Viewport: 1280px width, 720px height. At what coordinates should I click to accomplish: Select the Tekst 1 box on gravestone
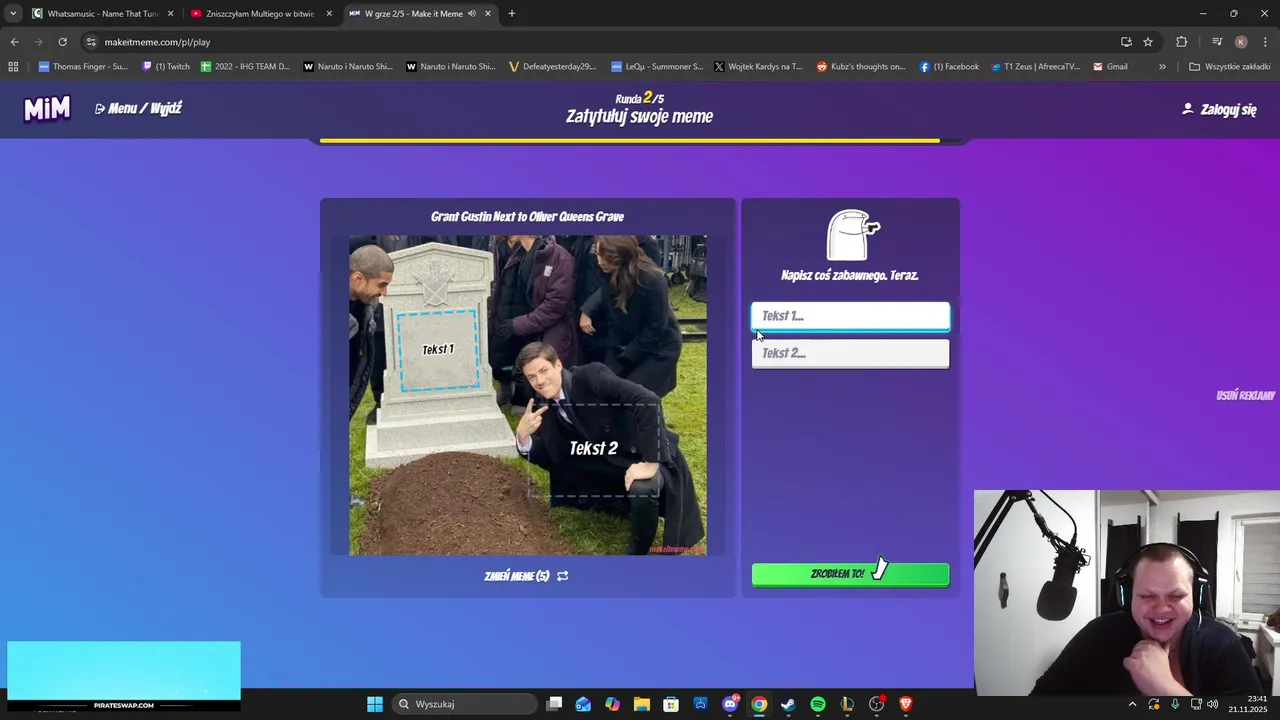tap(438, 350)
